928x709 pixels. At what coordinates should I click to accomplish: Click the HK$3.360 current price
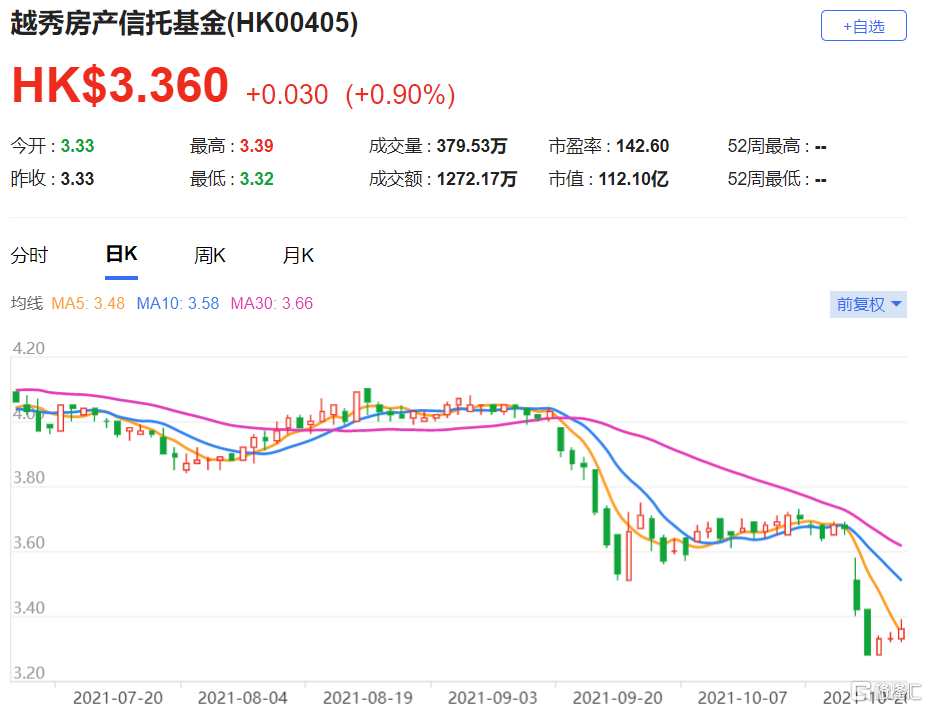click(x=120, y=85)
